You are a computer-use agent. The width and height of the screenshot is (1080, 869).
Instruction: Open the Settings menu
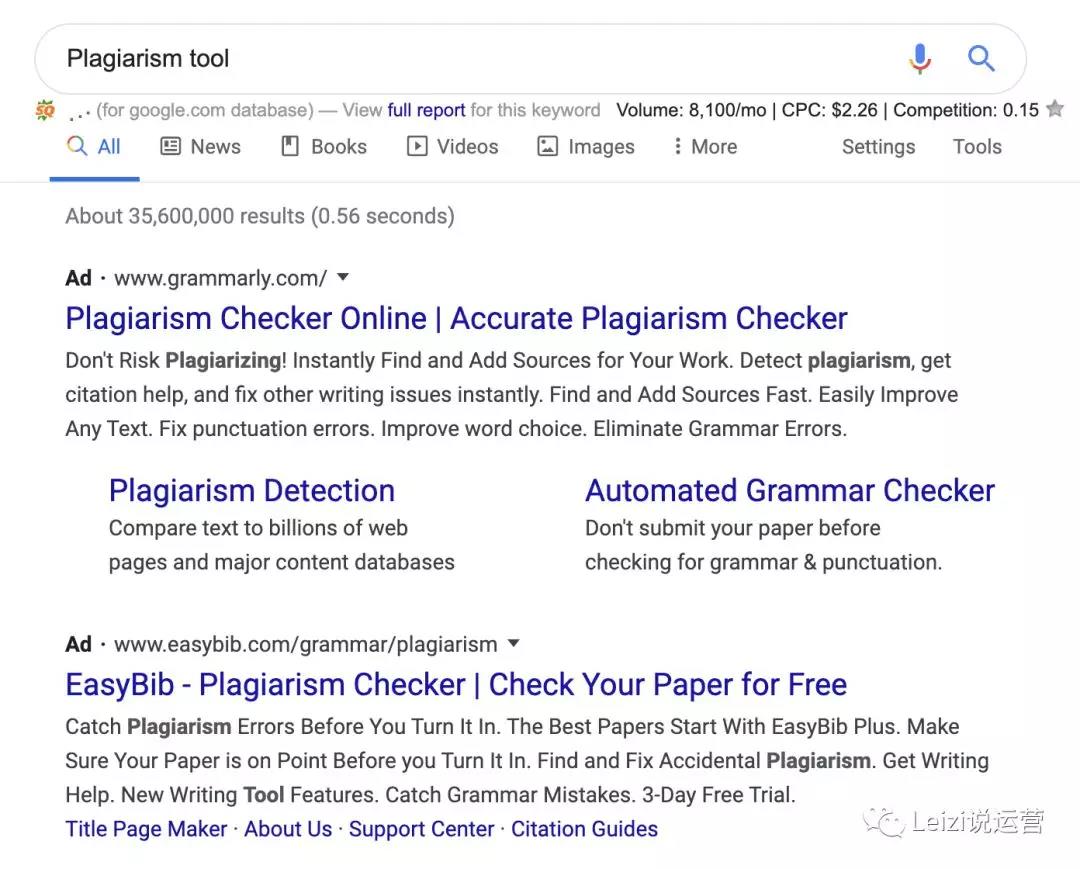point(878,147)
